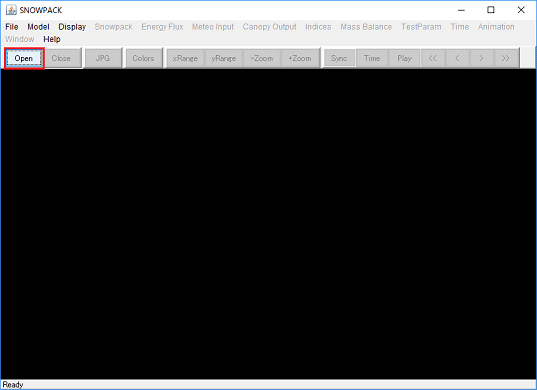This screenshot has width=537, height=390.
Task: Jump back with the << button
Action: (433, 58)
